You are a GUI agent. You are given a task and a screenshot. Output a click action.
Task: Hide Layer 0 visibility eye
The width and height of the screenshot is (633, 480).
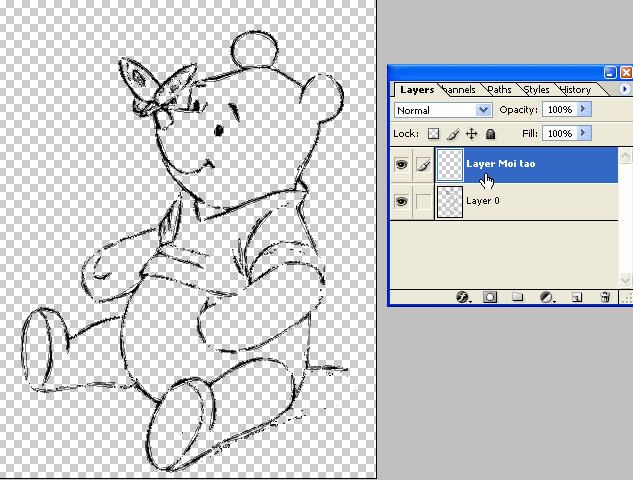(x=401, y=201)
